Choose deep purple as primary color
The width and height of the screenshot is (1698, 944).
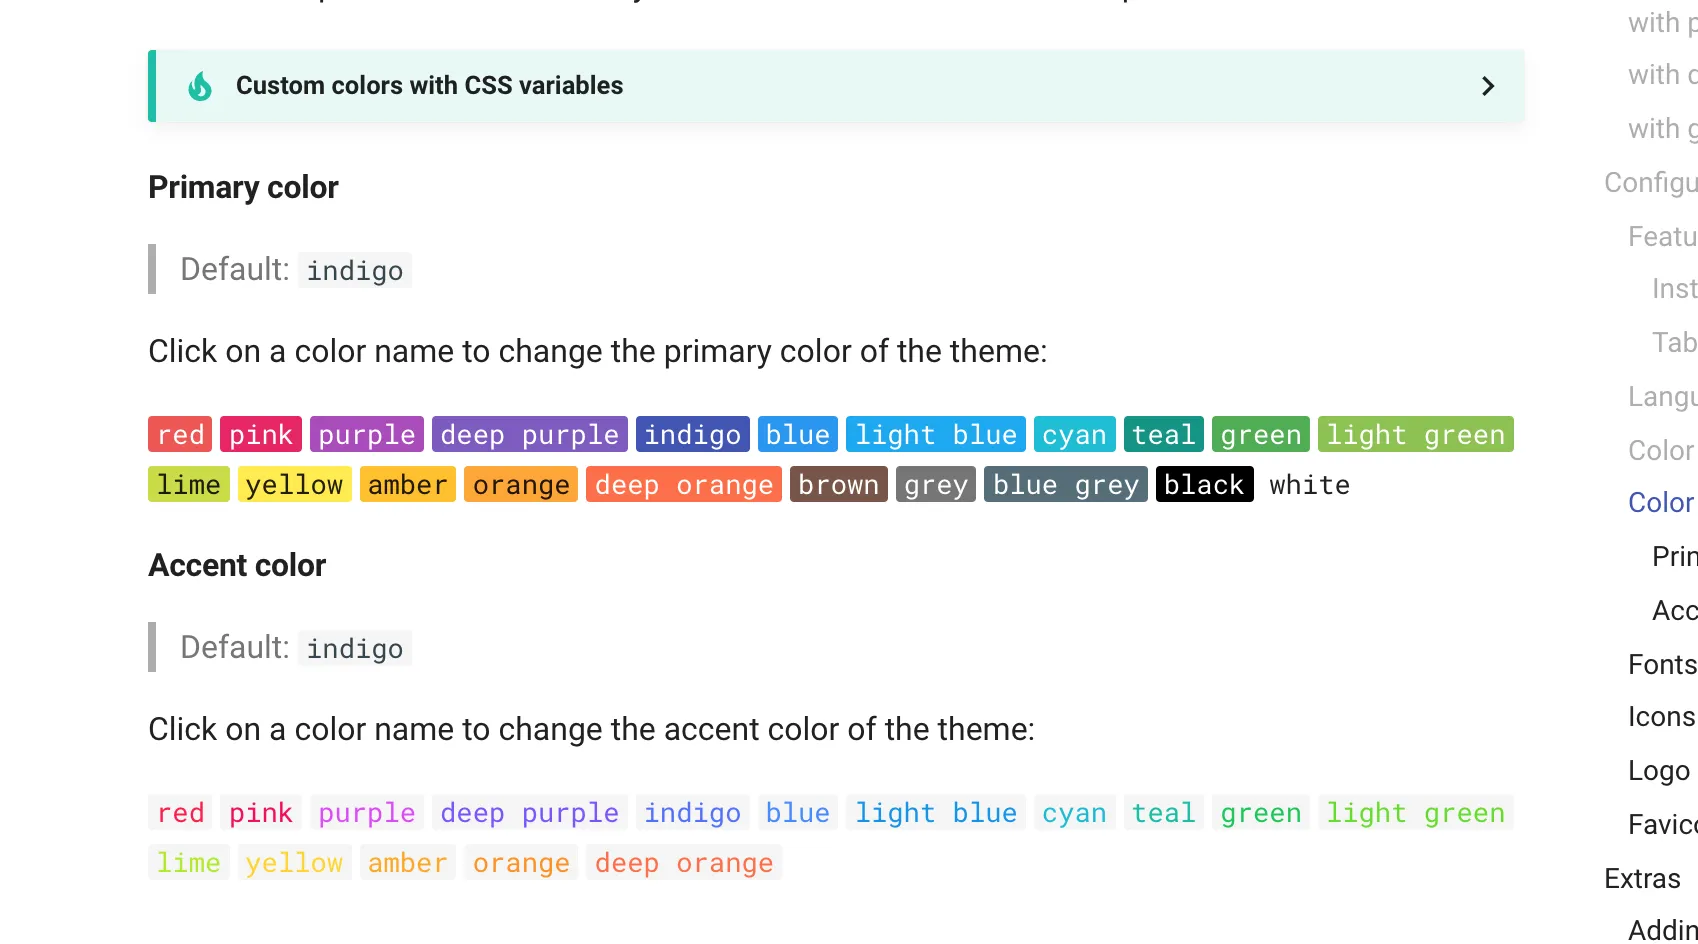click(x=529, y=435)
